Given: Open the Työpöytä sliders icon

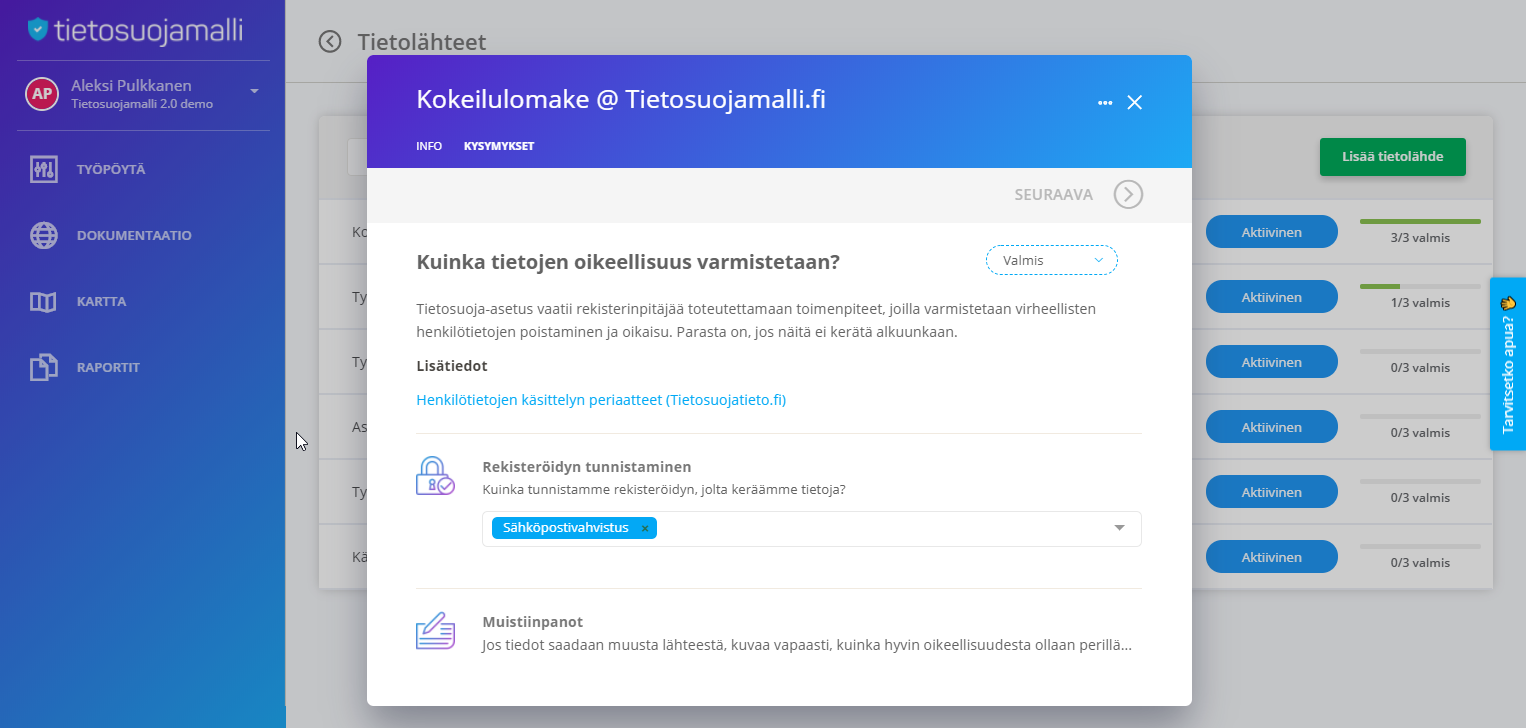Looking at the screenshot, I should [43, 169].
